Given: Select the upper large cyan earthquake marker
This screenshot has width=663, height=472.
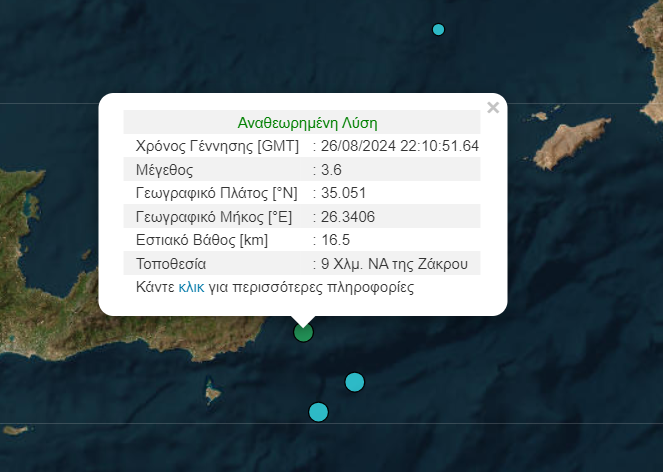Looking at the screenshot, I should click(x=354, y=382).
